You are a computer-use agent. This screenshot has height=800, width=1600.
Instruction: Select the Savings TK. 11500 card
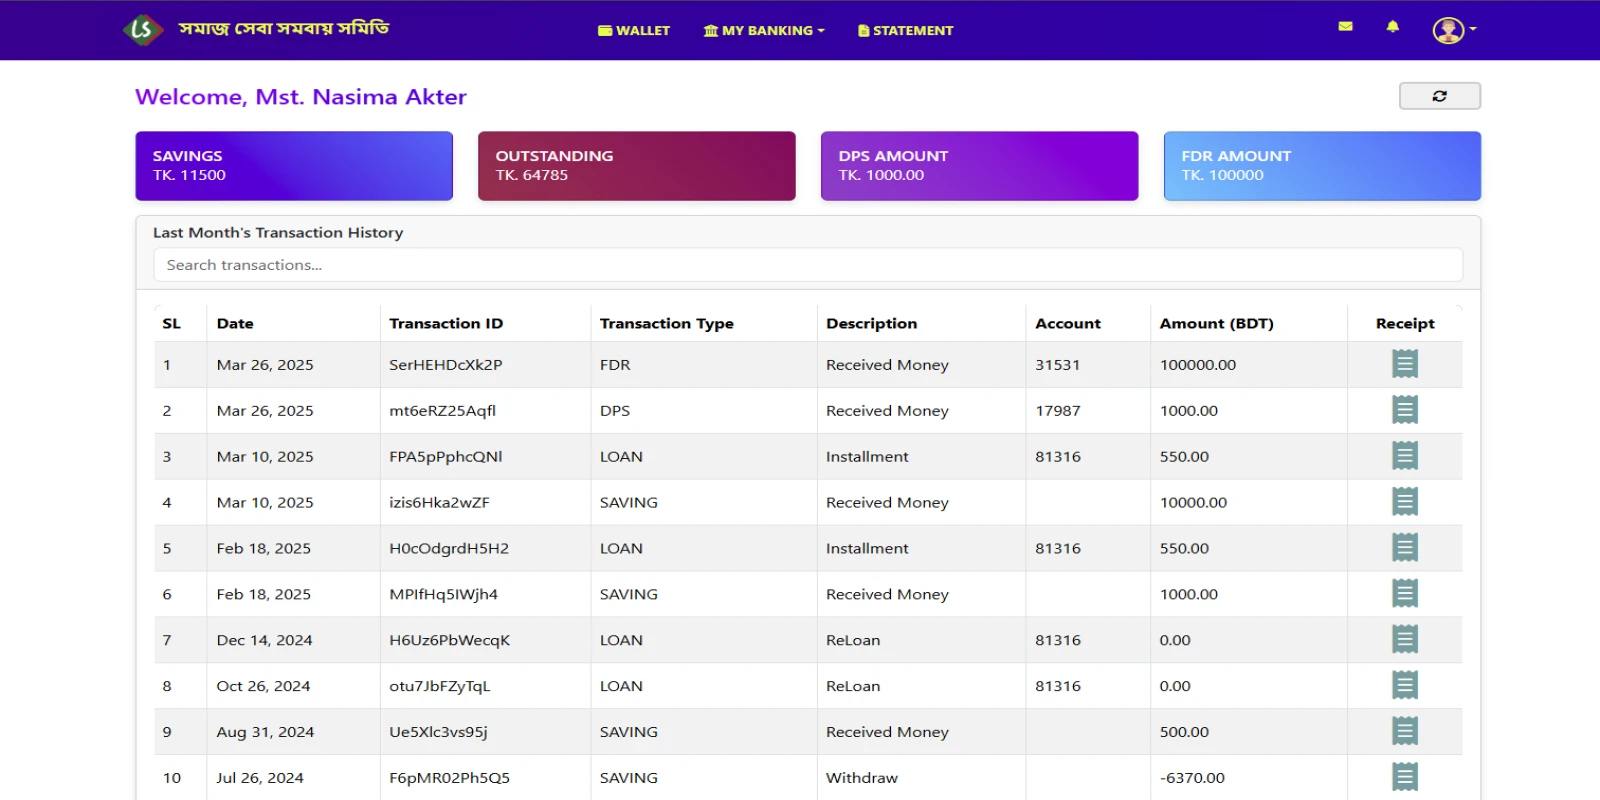(x=294, y=166)
